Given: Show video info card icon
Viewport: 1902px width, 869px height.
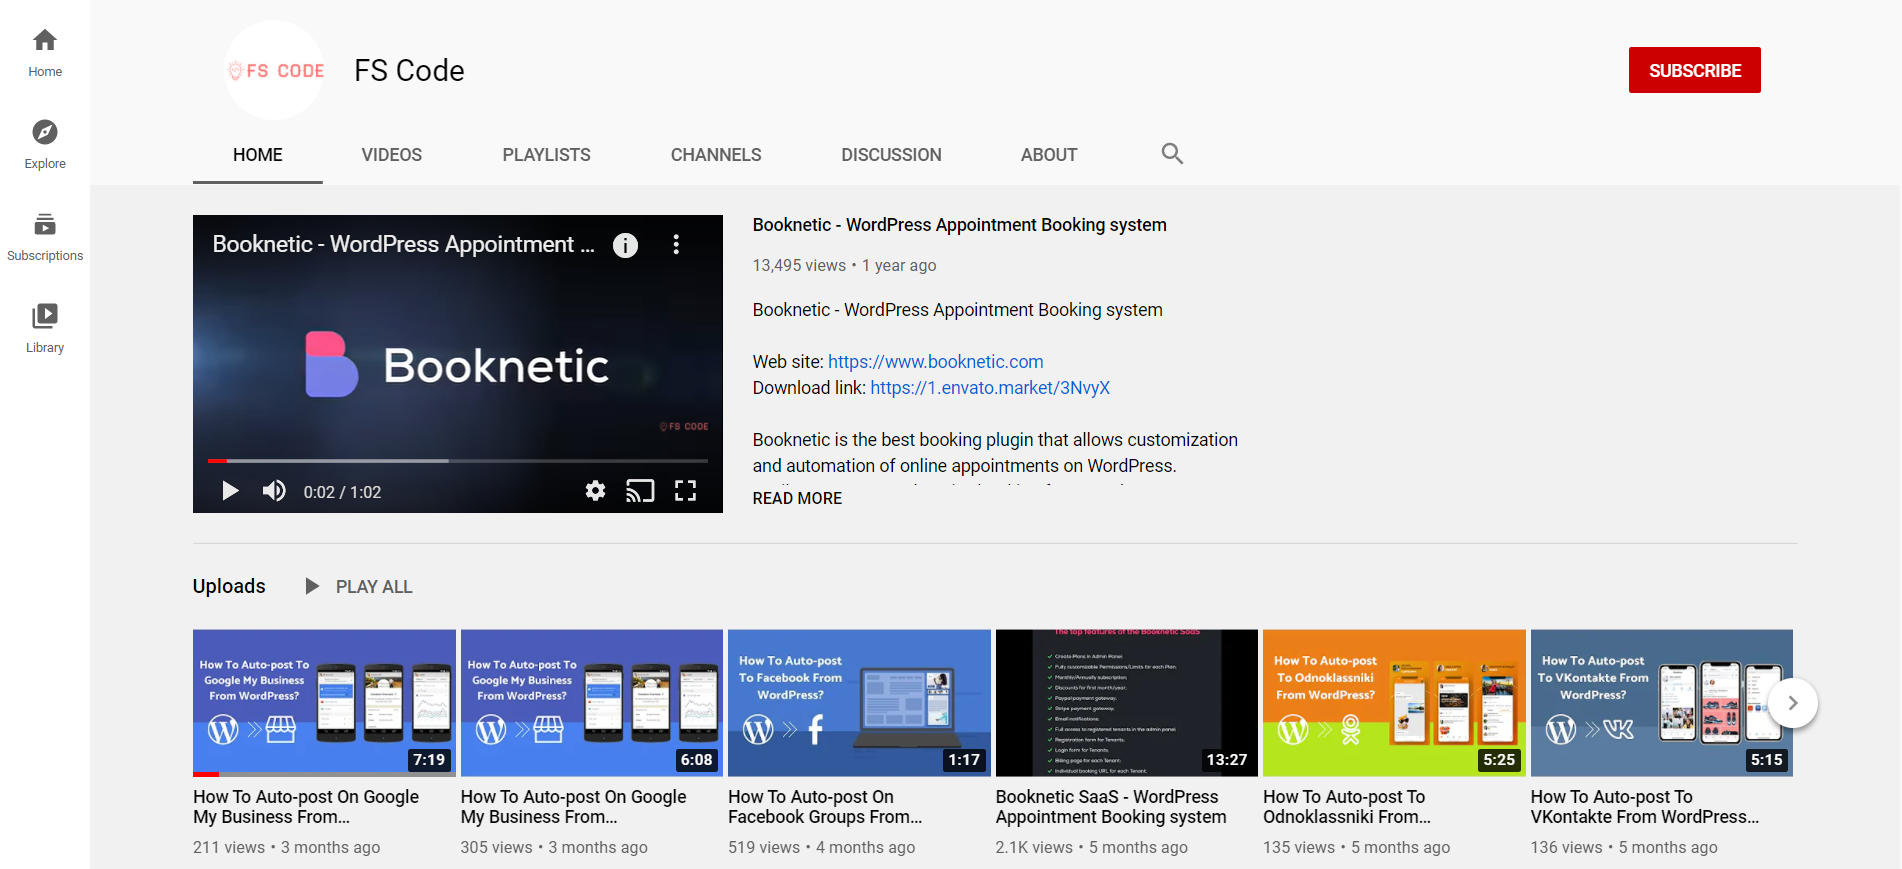Looking at the screenshot, I should click(x=625, y=245).
